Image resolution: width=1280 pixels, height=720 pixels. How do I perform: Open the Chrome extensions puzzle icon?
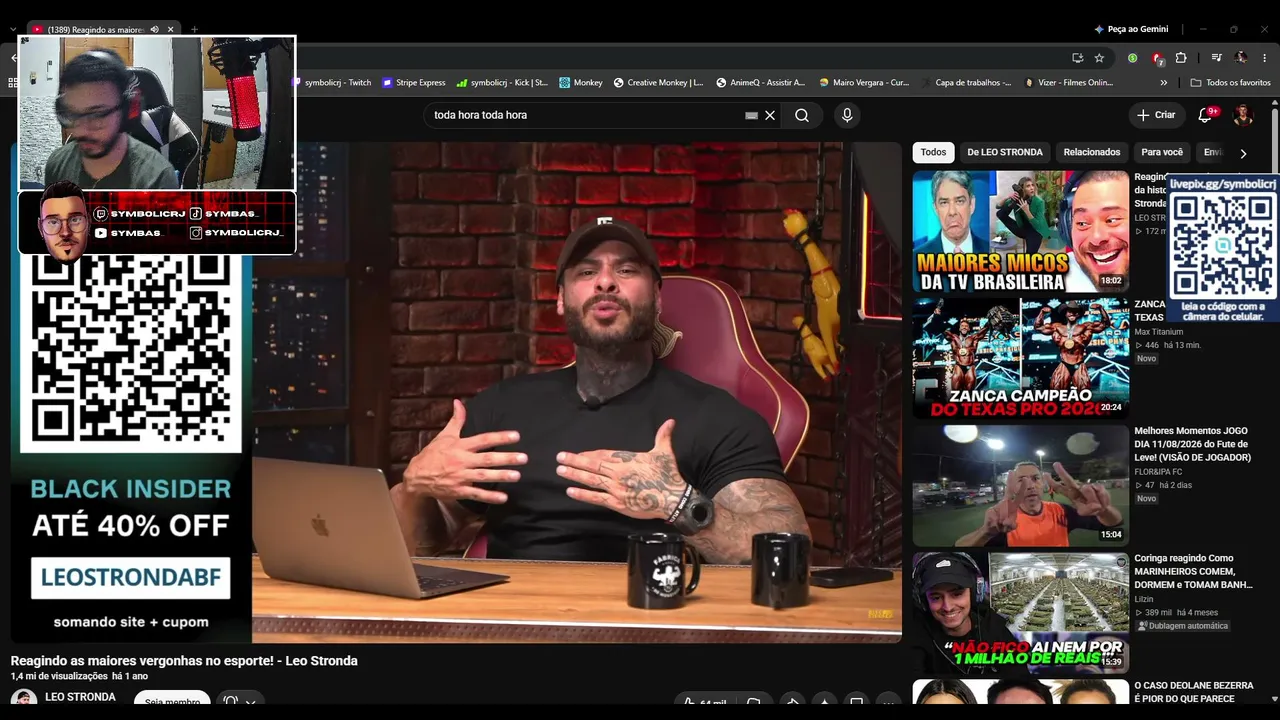pyautogui.click(x=1181, y=58)
